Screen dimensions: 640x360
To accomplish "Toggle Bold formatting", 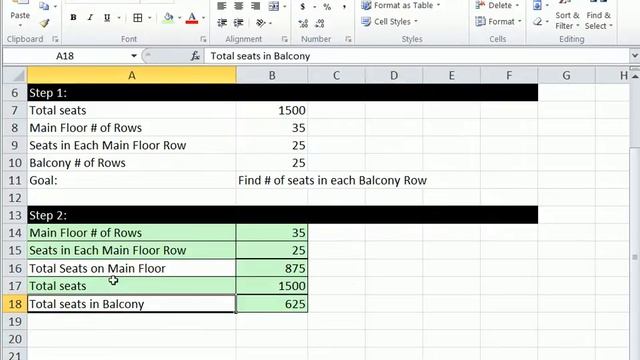I will (x=73, y=18).
